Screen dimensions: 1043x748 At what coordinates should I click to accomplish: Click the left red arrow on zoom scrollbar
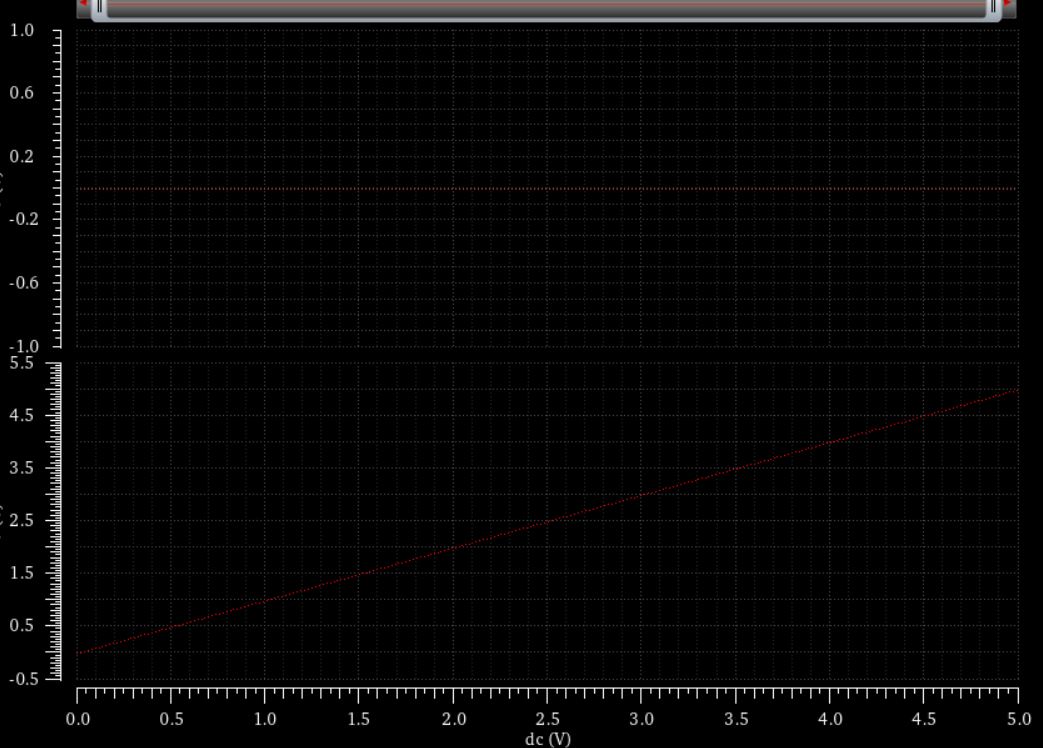(x=83, y=5)
